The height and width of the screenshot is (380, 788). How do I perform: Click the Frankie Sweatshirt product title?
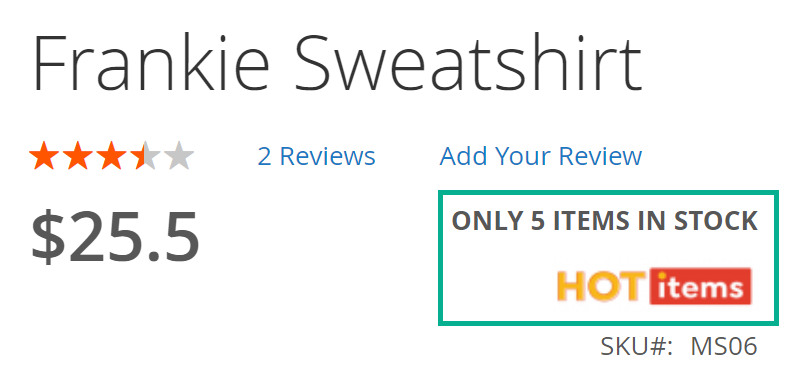[337, 62]
